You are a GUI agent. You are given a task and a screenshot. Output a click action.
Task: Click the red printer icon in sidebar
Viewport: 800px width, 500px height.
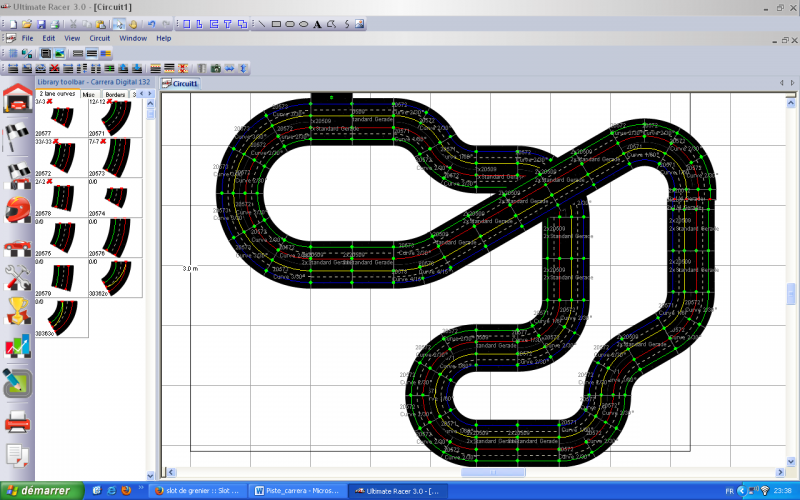16,420
